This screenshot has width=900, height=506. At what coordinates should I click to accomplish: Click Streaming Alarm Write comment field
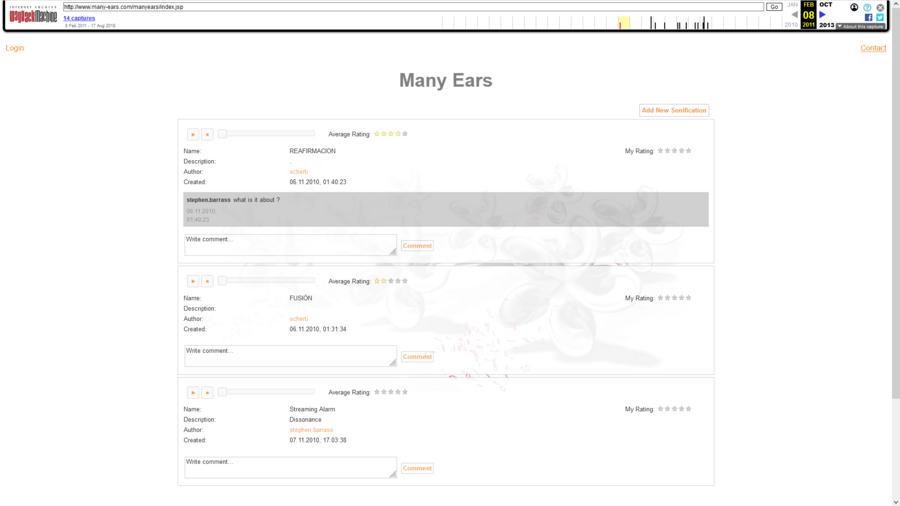290,468
